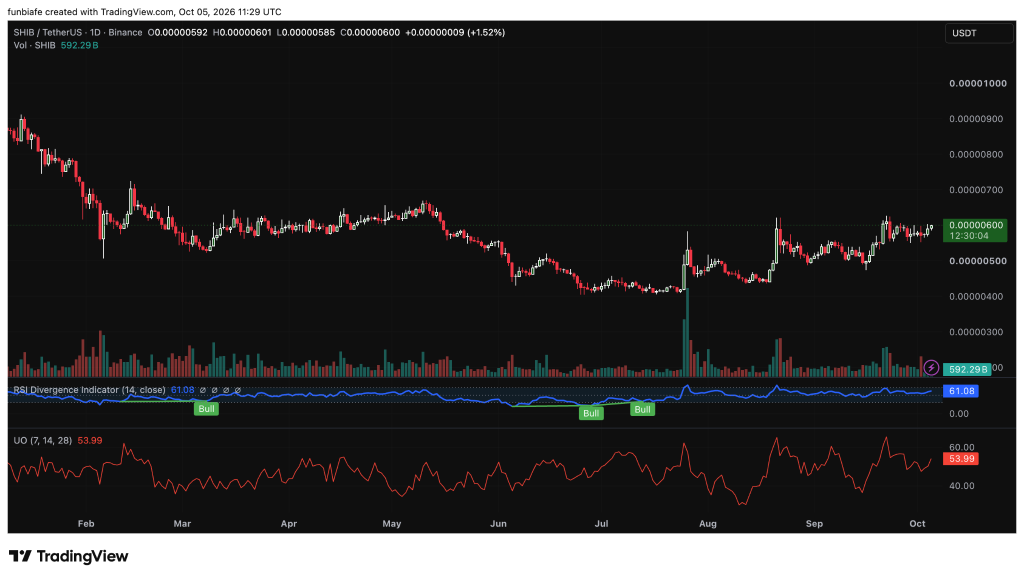The width and height of the screenshot is (1024, 579).
Task: Click the TradingView logo at bottom
Action: click(69, 556)
